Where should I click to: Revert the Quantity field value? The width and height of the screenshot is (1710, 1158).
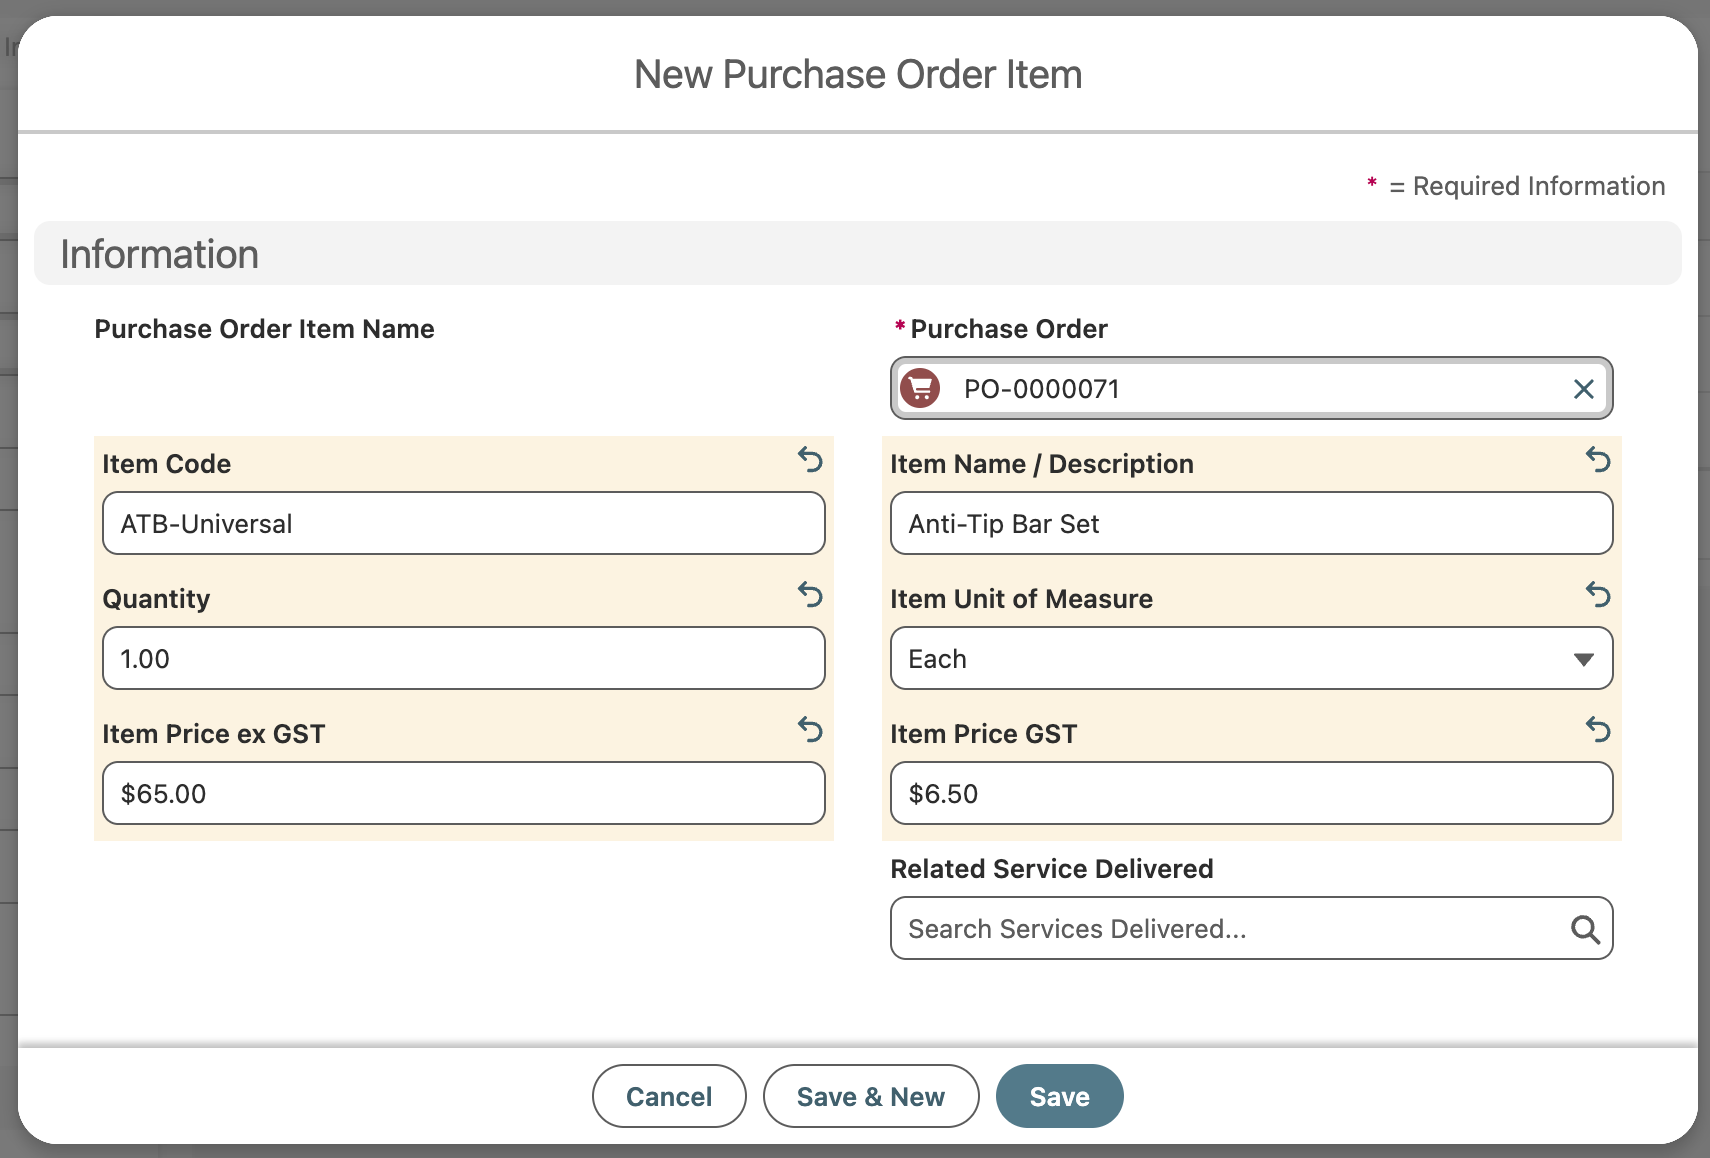[x=810, y=595]
